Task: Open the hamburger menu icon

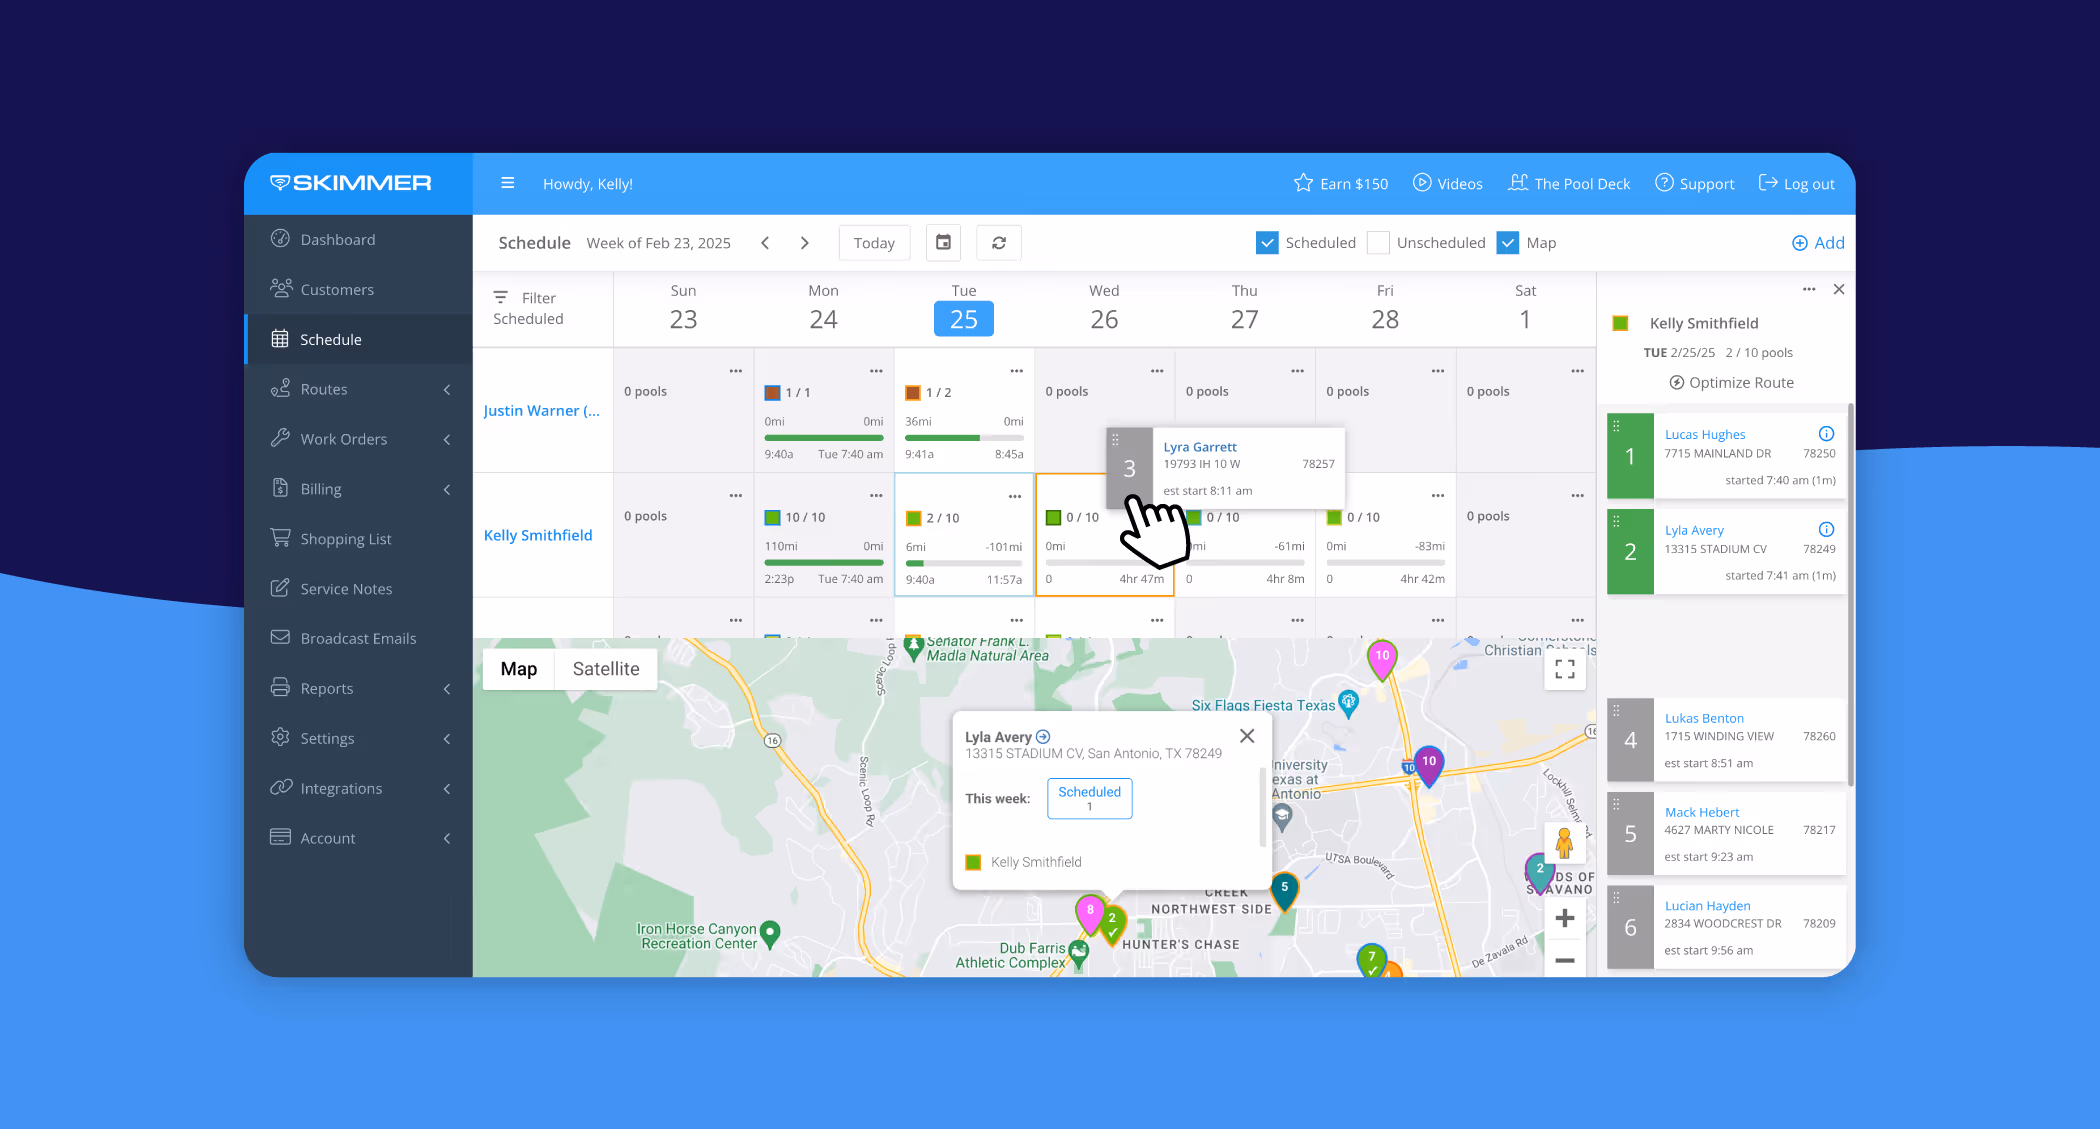Action: click(507, 183)
